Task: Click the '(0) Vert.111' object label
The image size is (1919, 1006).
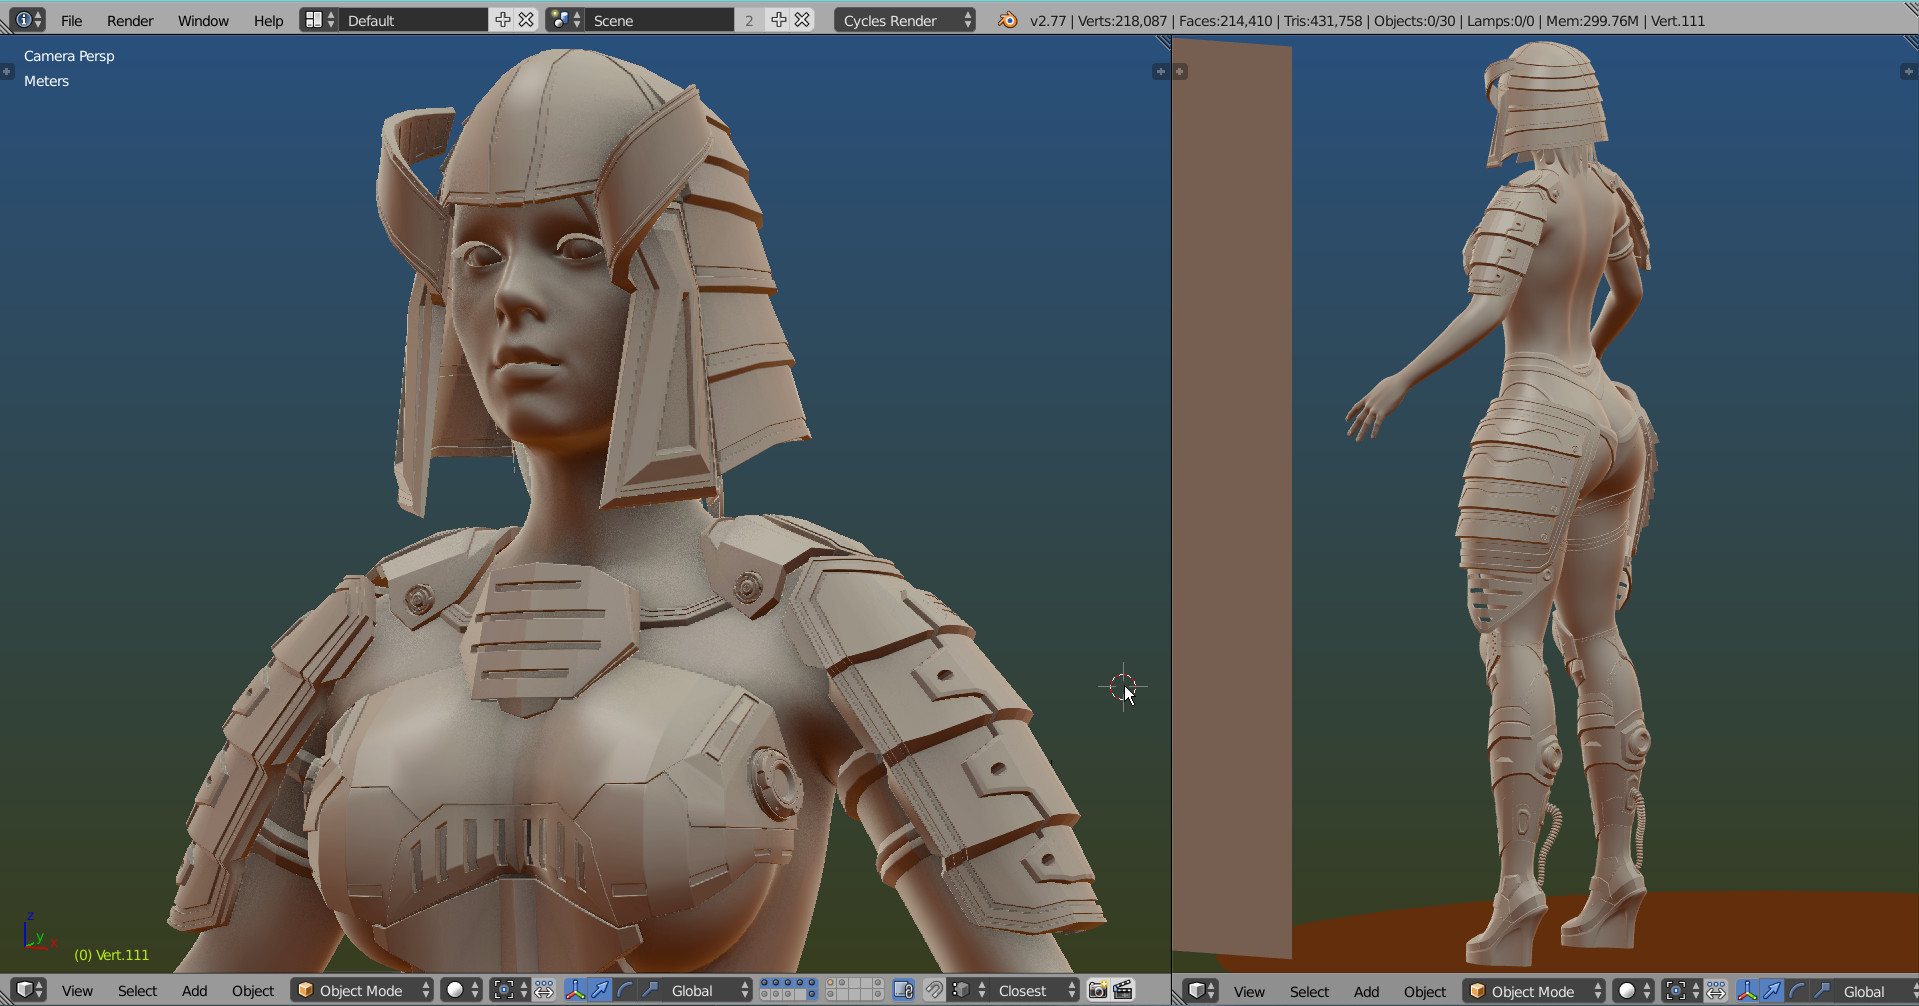Action: pyautogui.click(x=111, y=955)
